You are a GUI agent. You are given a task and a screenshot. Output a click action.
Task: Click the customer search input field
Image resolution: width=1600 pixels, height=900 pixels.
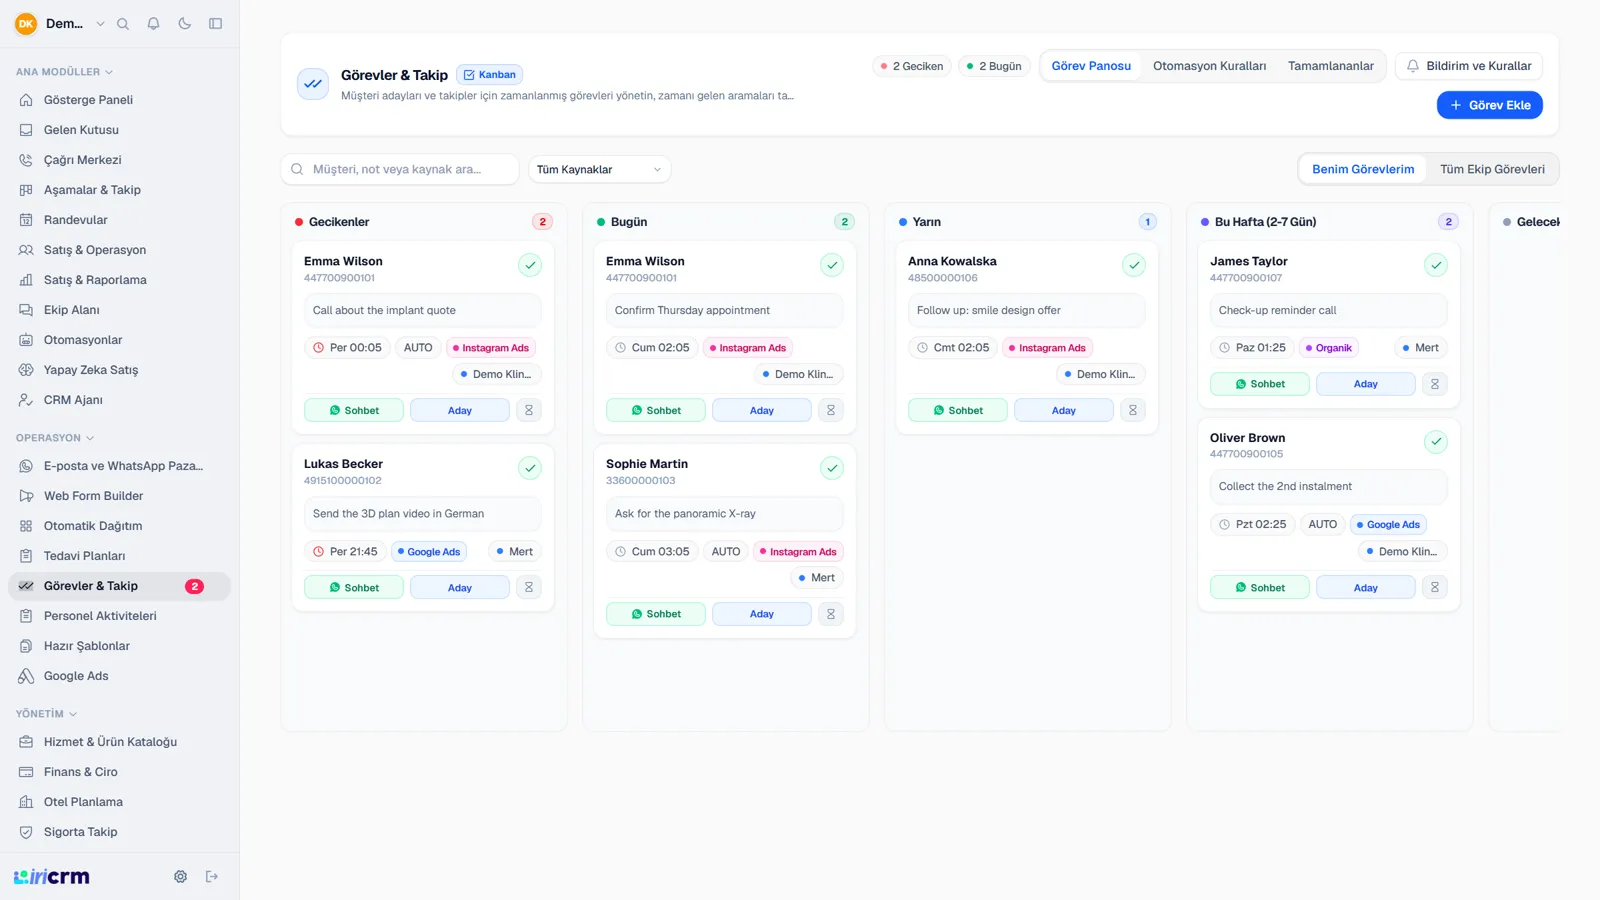(x=400, y=170)
